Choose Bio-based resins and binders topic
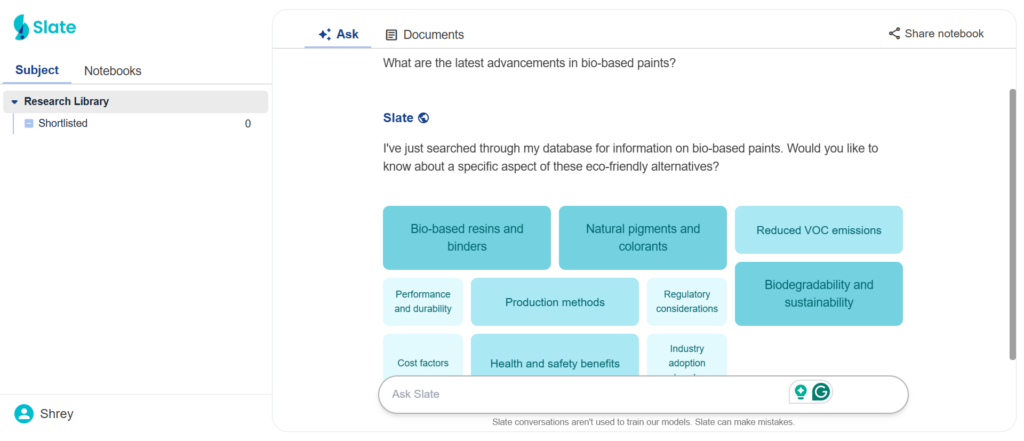This screenshot has height=441, width=1024. click(x=466, y=238)
